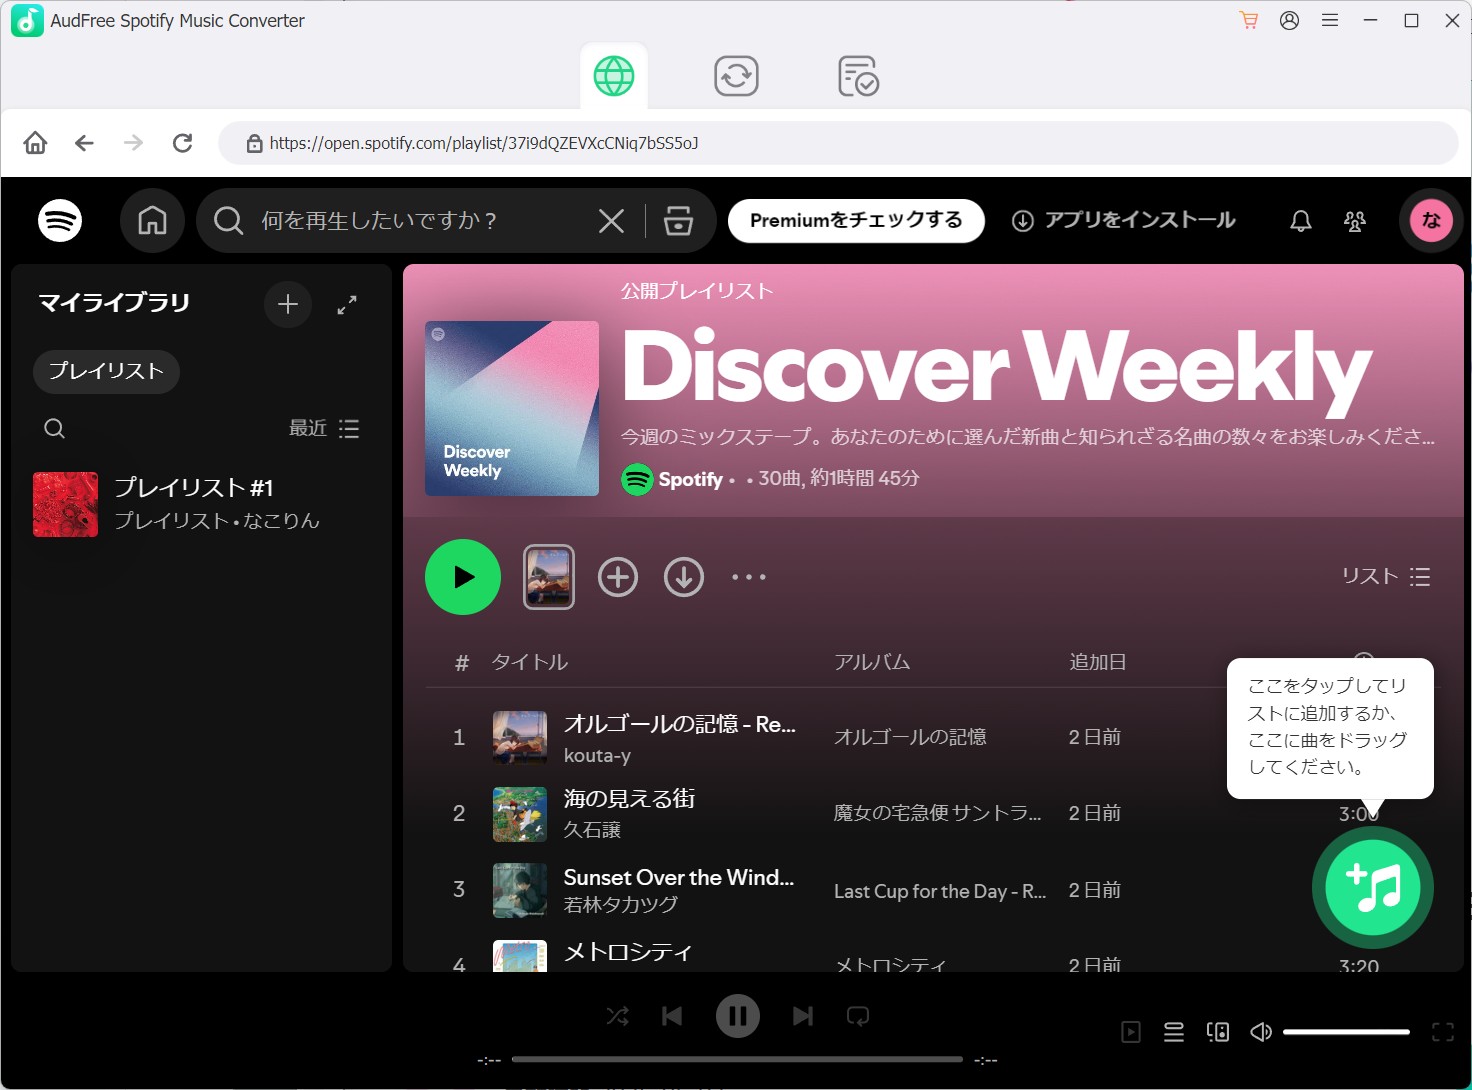Screen dimensions: 1472x1090
Task: Select track オルゴールの記憶 - Re...
Action: pyautogui.click(x=680, y=724)
